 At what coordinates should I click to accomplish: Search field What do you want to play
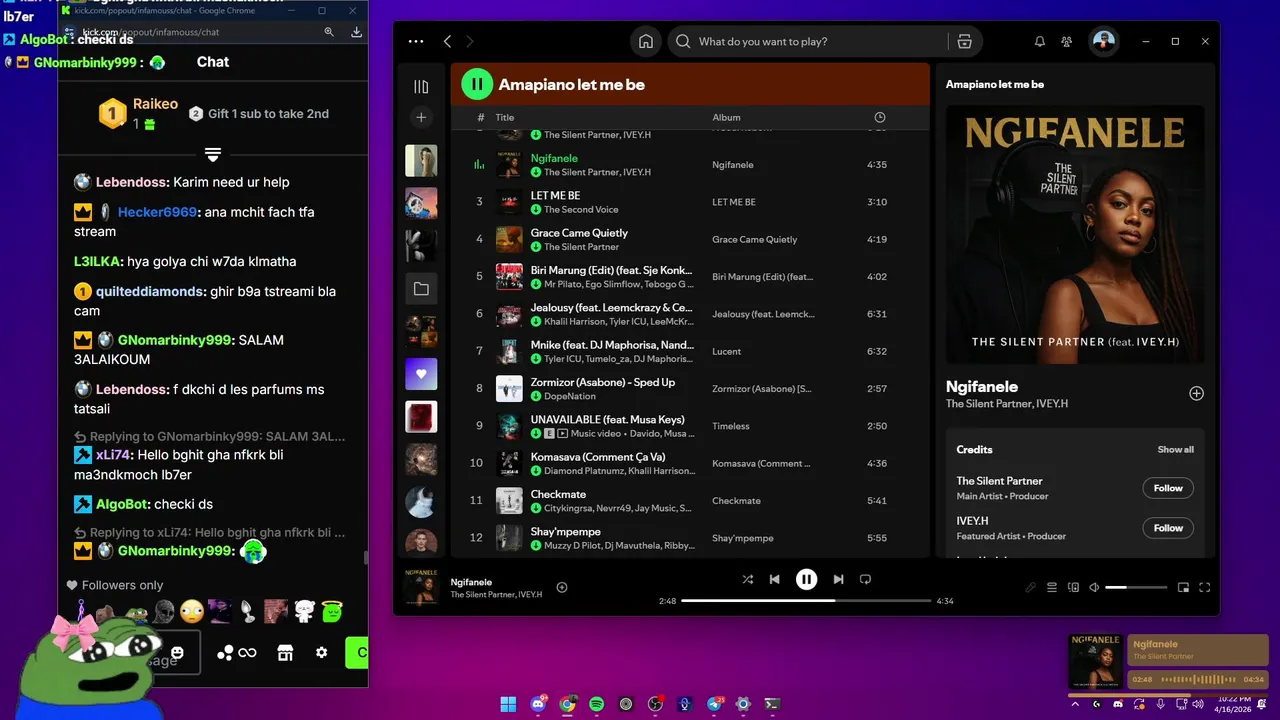click(806, 41)
